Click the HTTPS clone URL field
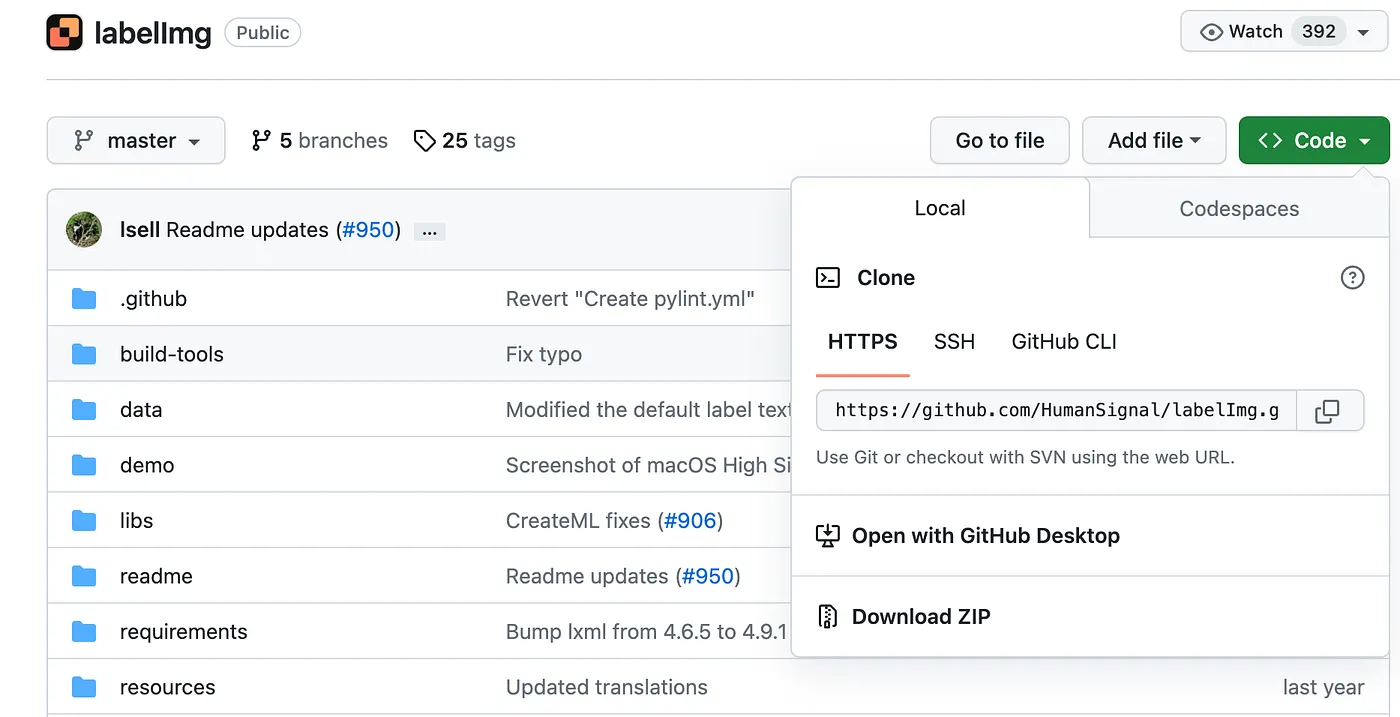 pos(1056,411)
